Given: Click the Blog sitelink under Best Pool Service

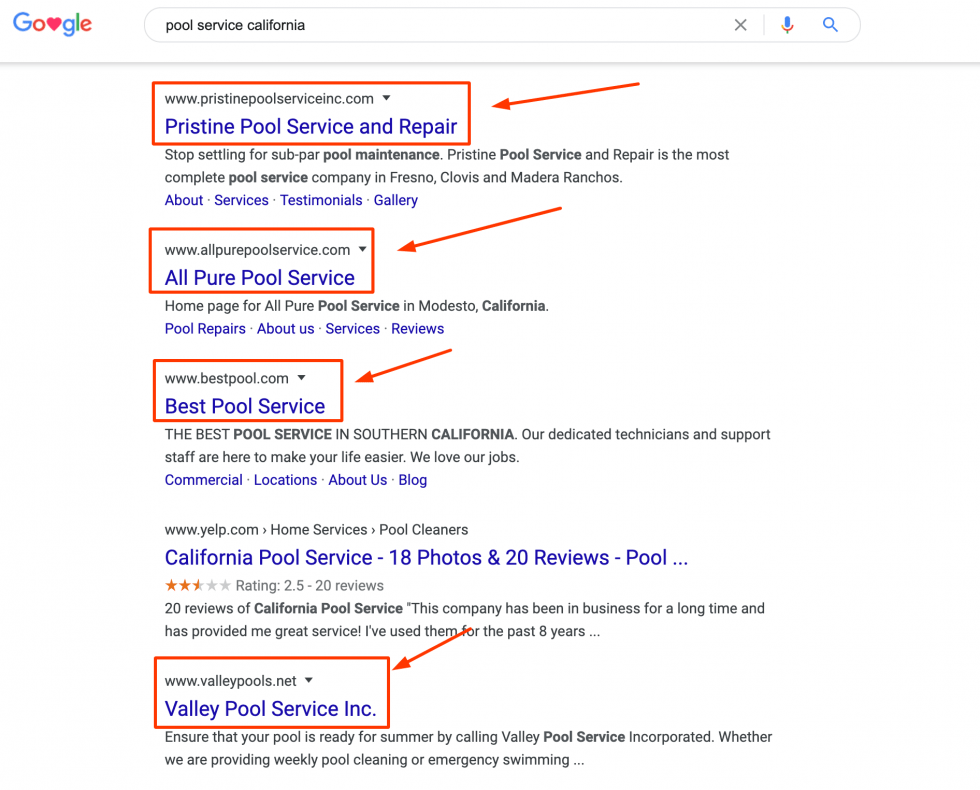Looking at the screenshot, I should pos(413,480).
